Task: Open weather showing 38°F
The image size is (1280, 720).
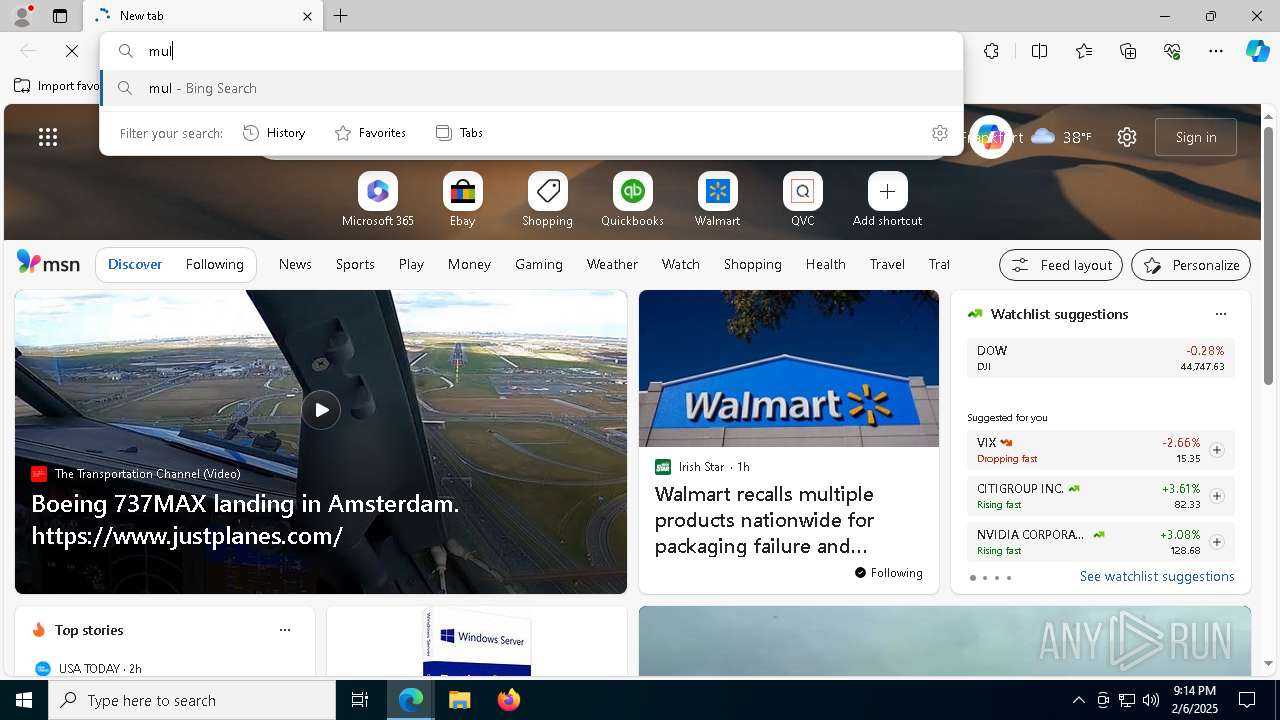Action: [x=1062, y=137]
